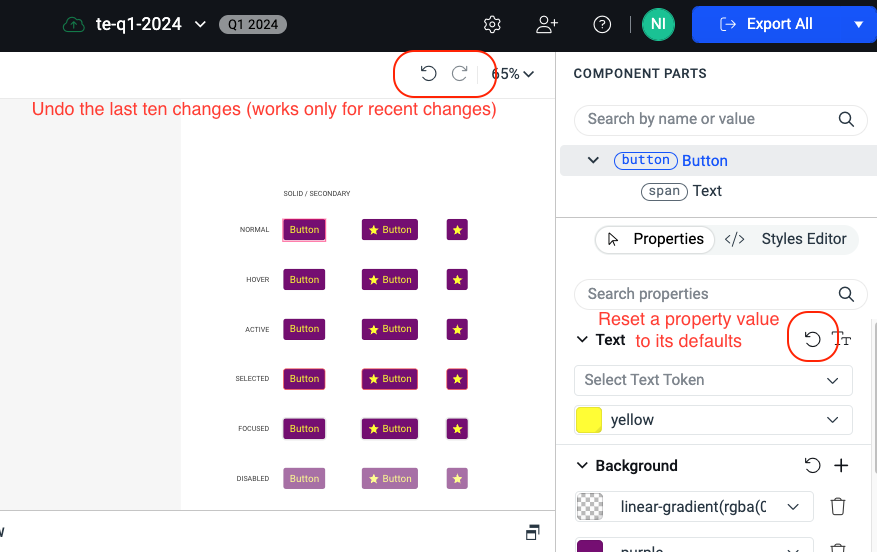Click the redo arrow in the canvas toolbar
The image size is (877, 552).
pos(460,73)
